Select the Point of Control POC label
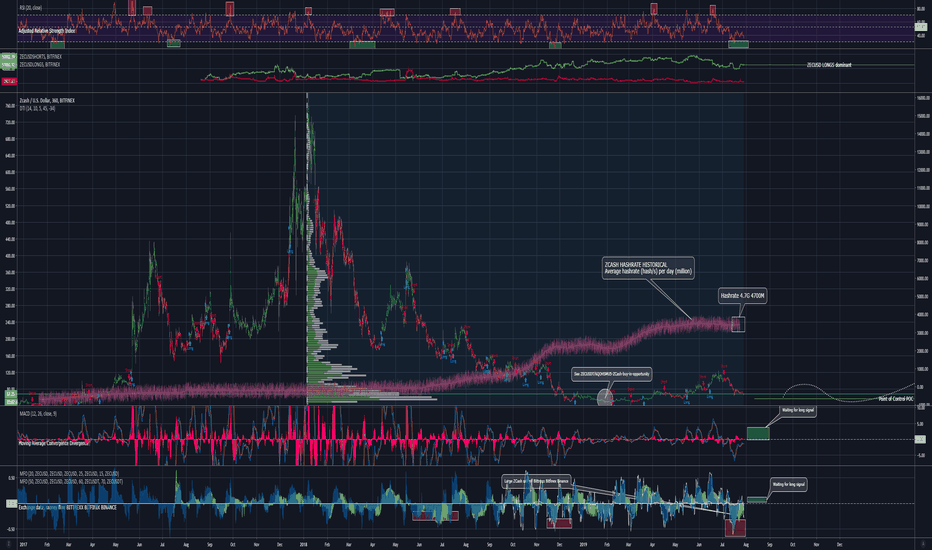This screenshot has width=932, height=550. coord(895,399)
